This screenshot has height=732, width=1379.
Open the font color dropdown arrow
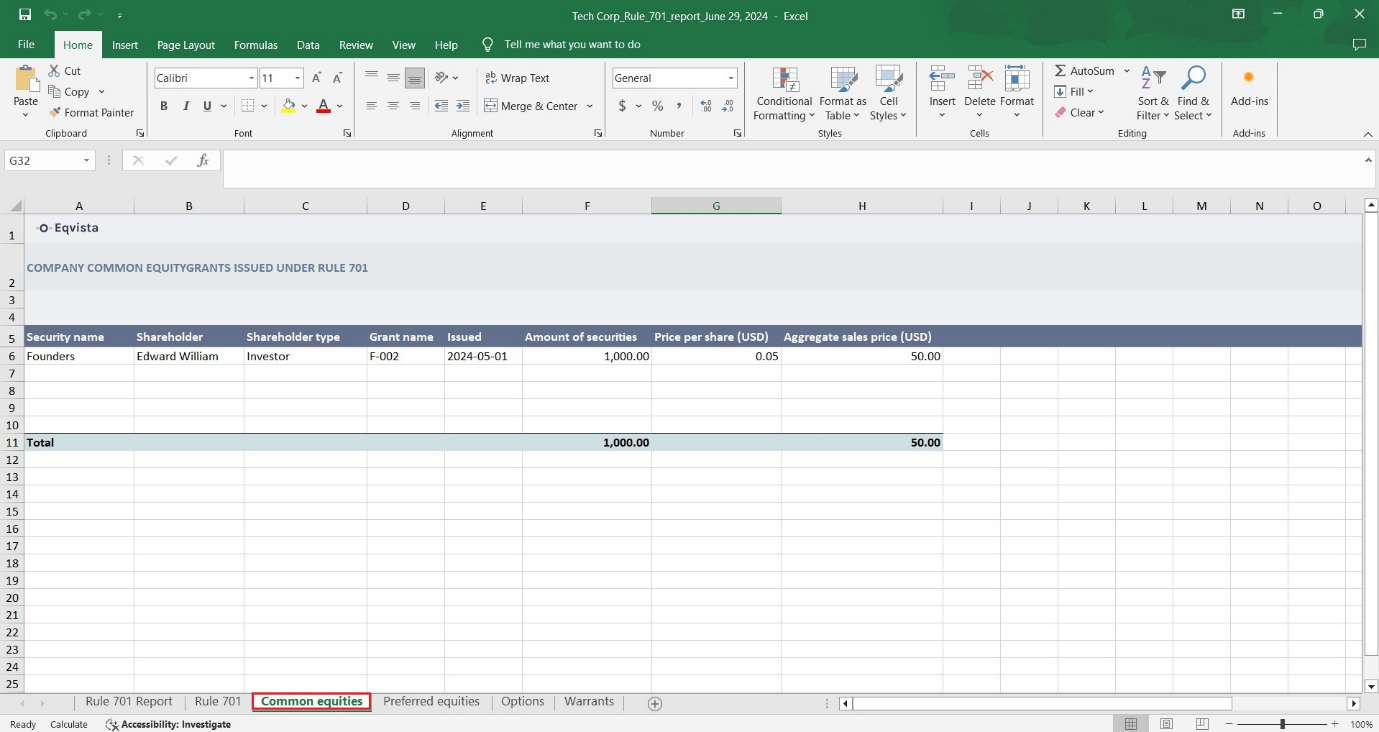click(340, 106)
